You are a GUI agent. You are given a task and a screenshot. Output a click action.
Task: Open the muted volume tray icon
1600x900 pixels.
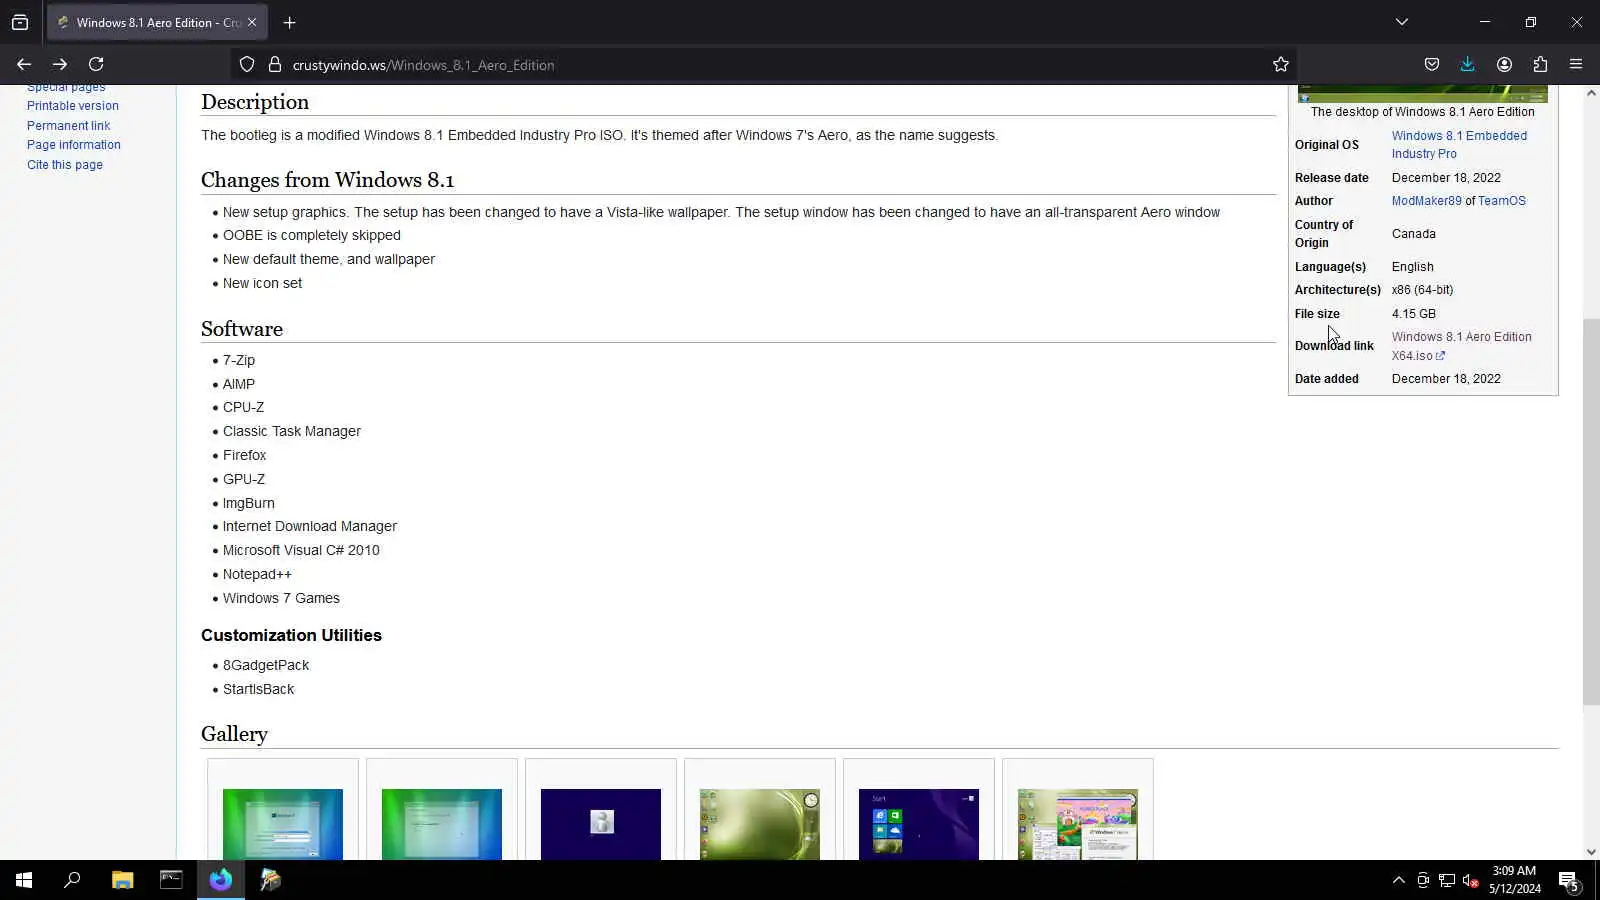pos(1471,880)
